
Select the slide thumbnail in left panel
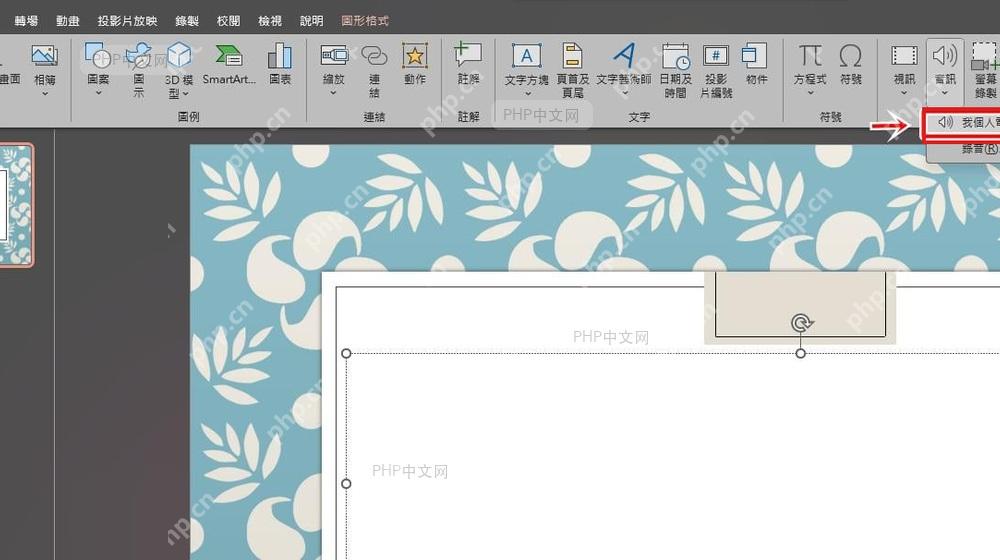click(x=15, y=205)
